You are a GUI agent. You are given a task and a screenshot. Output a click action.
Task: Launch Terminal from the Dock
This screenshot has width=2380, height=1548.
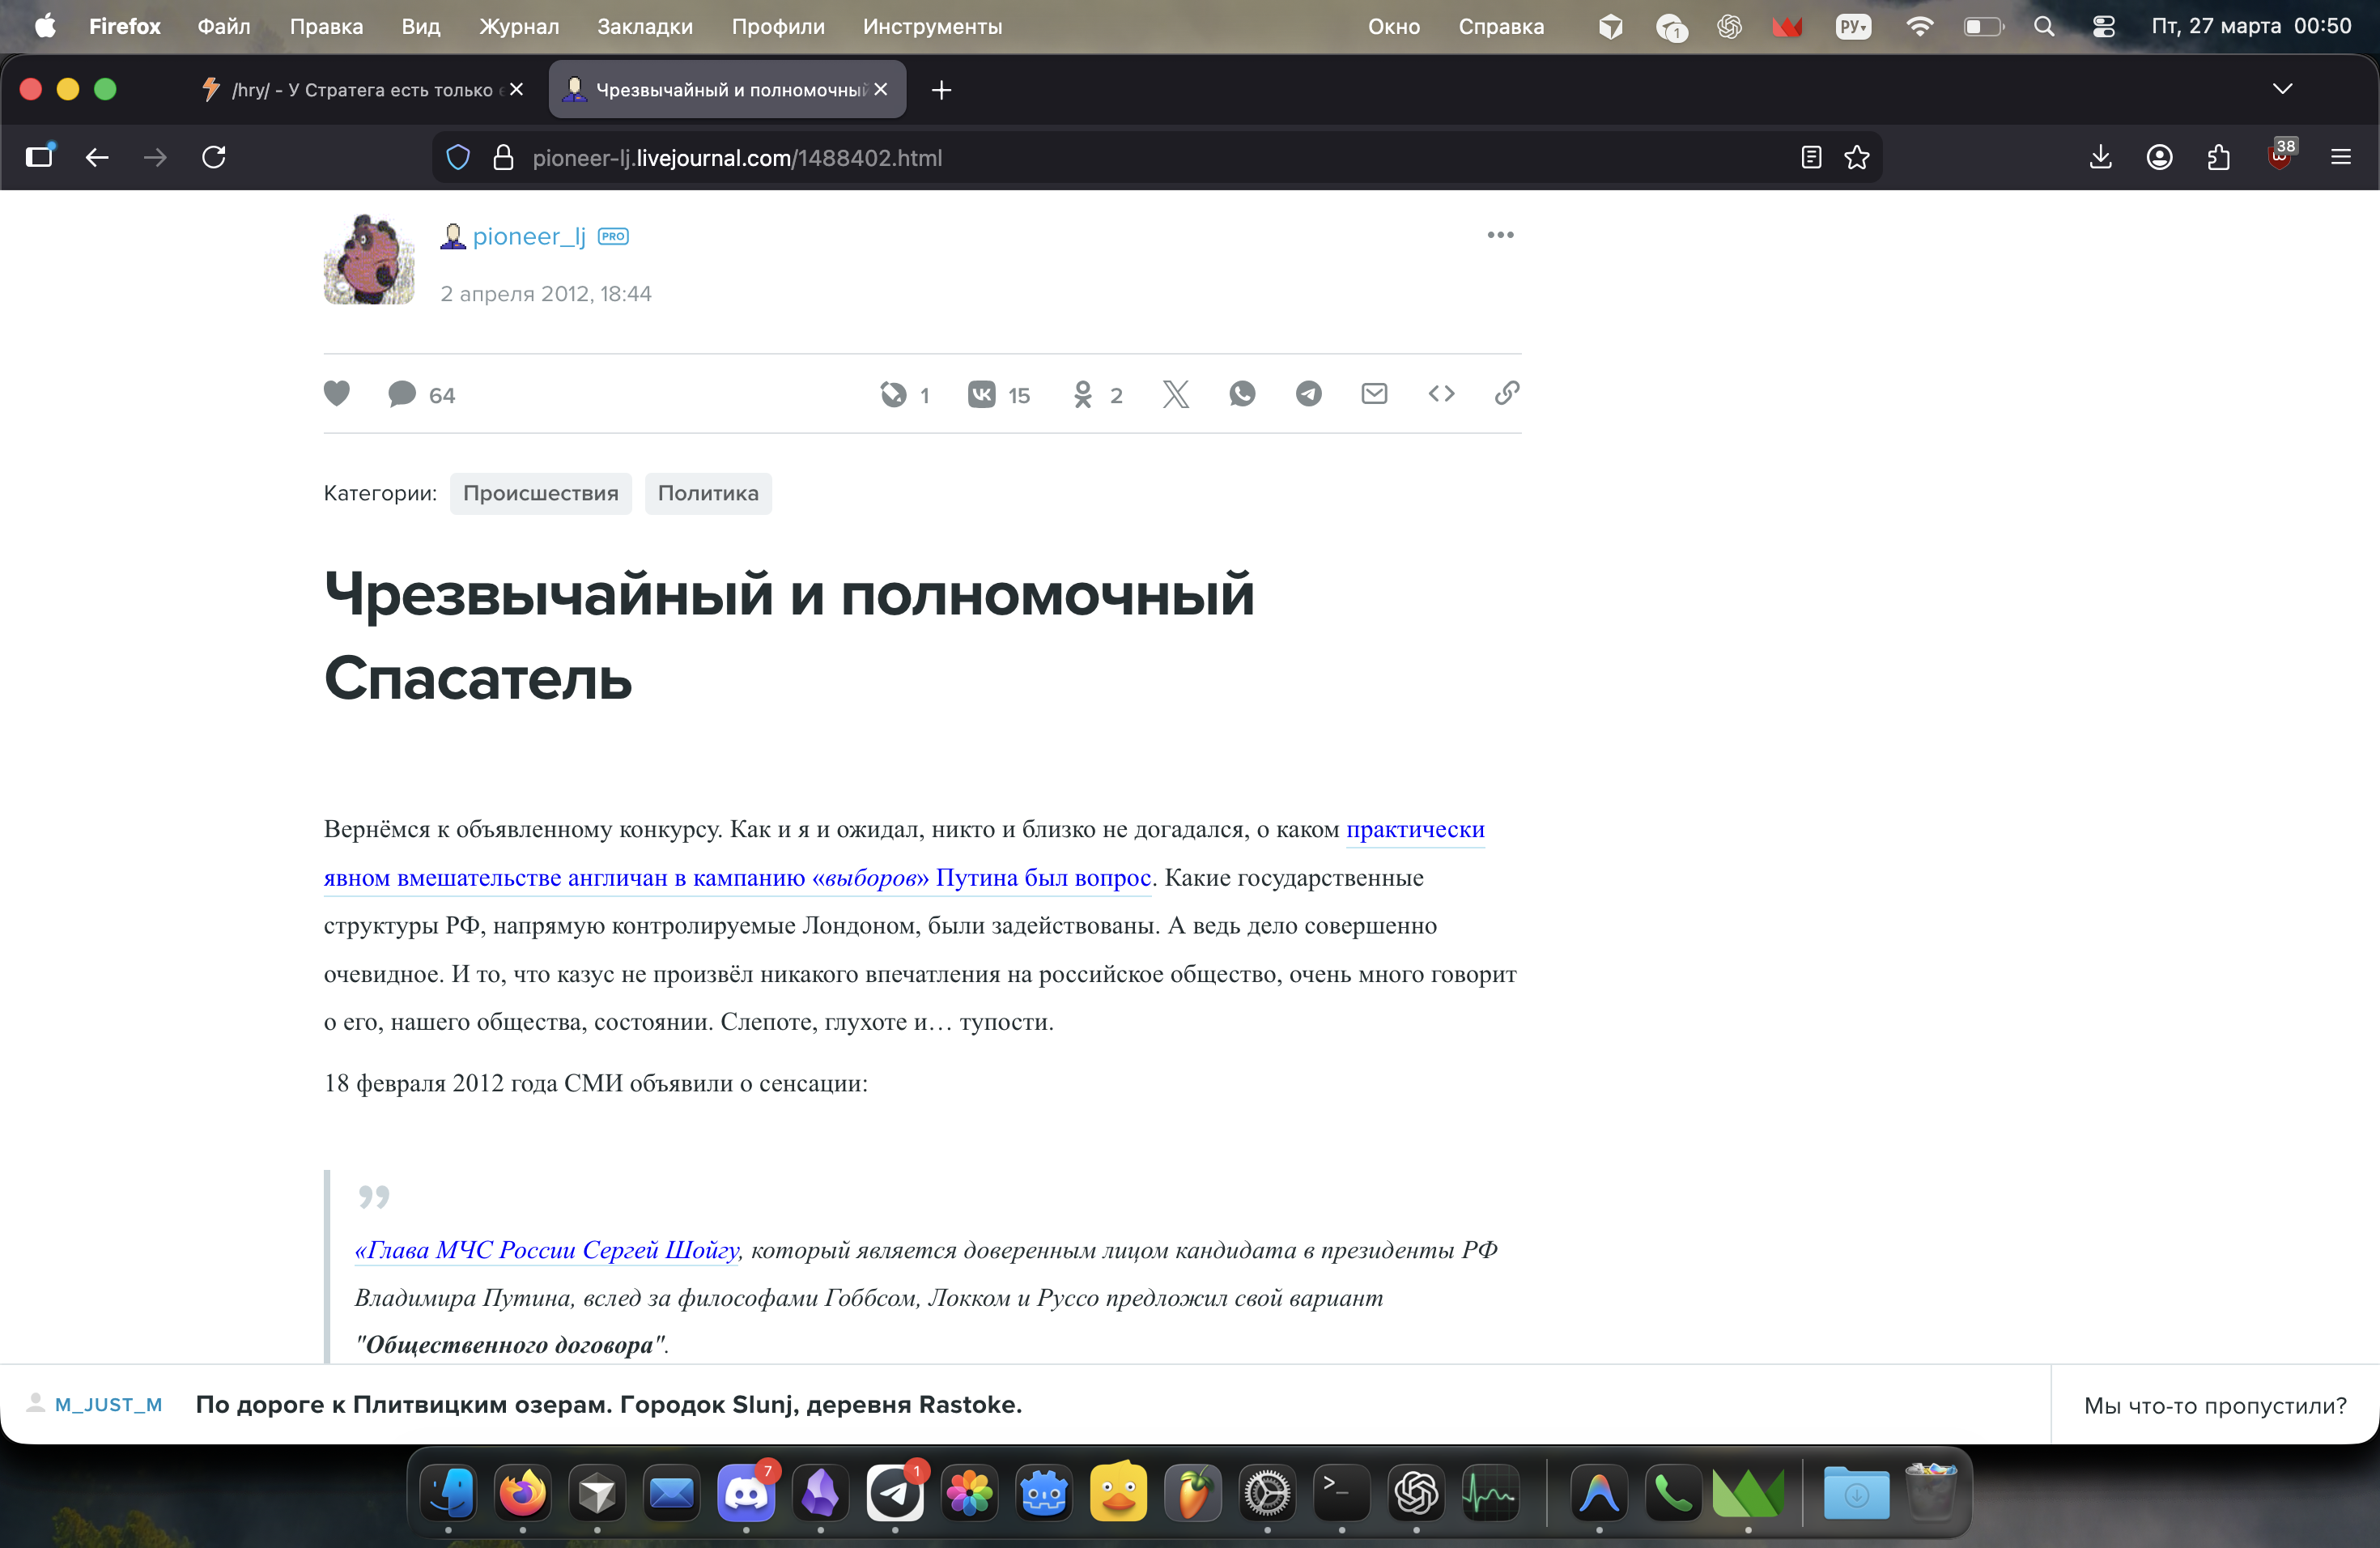pos(1342,1493)
